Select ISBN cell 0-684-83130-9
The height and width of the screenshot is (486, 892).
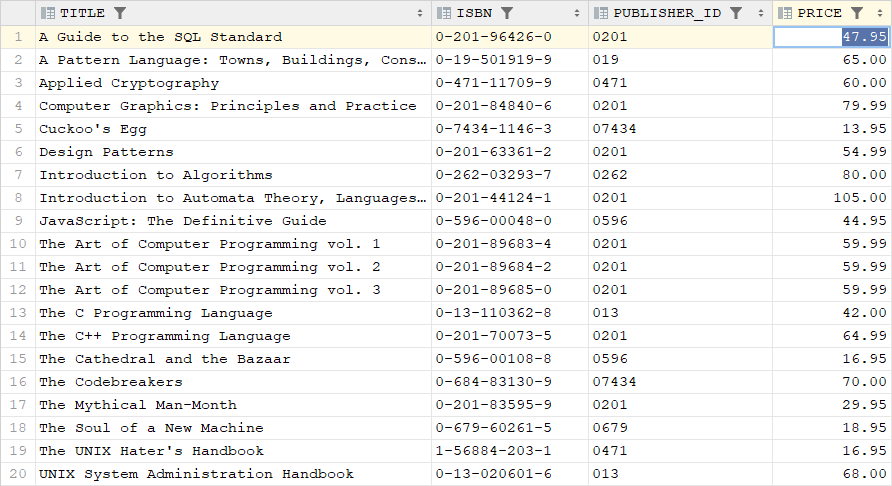pyautogui.click(x=510, y=382)
